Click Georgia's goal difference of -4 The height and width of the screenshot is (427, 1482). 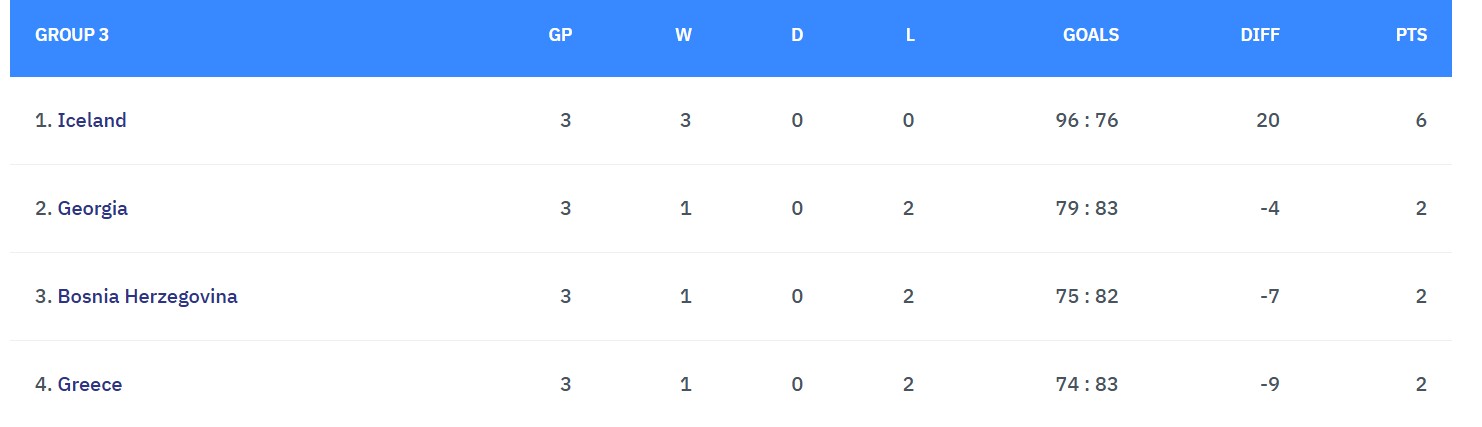1270,209
